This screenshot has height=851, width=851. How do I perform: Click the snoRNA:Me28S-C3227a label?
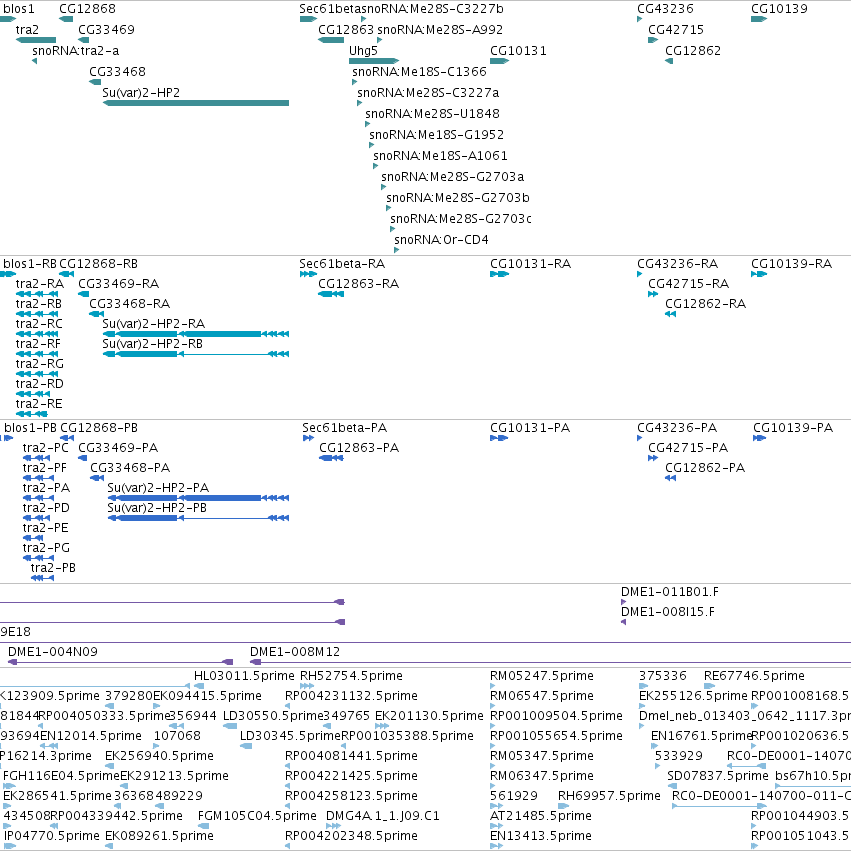pyautogui.click(x=428, y=93)
